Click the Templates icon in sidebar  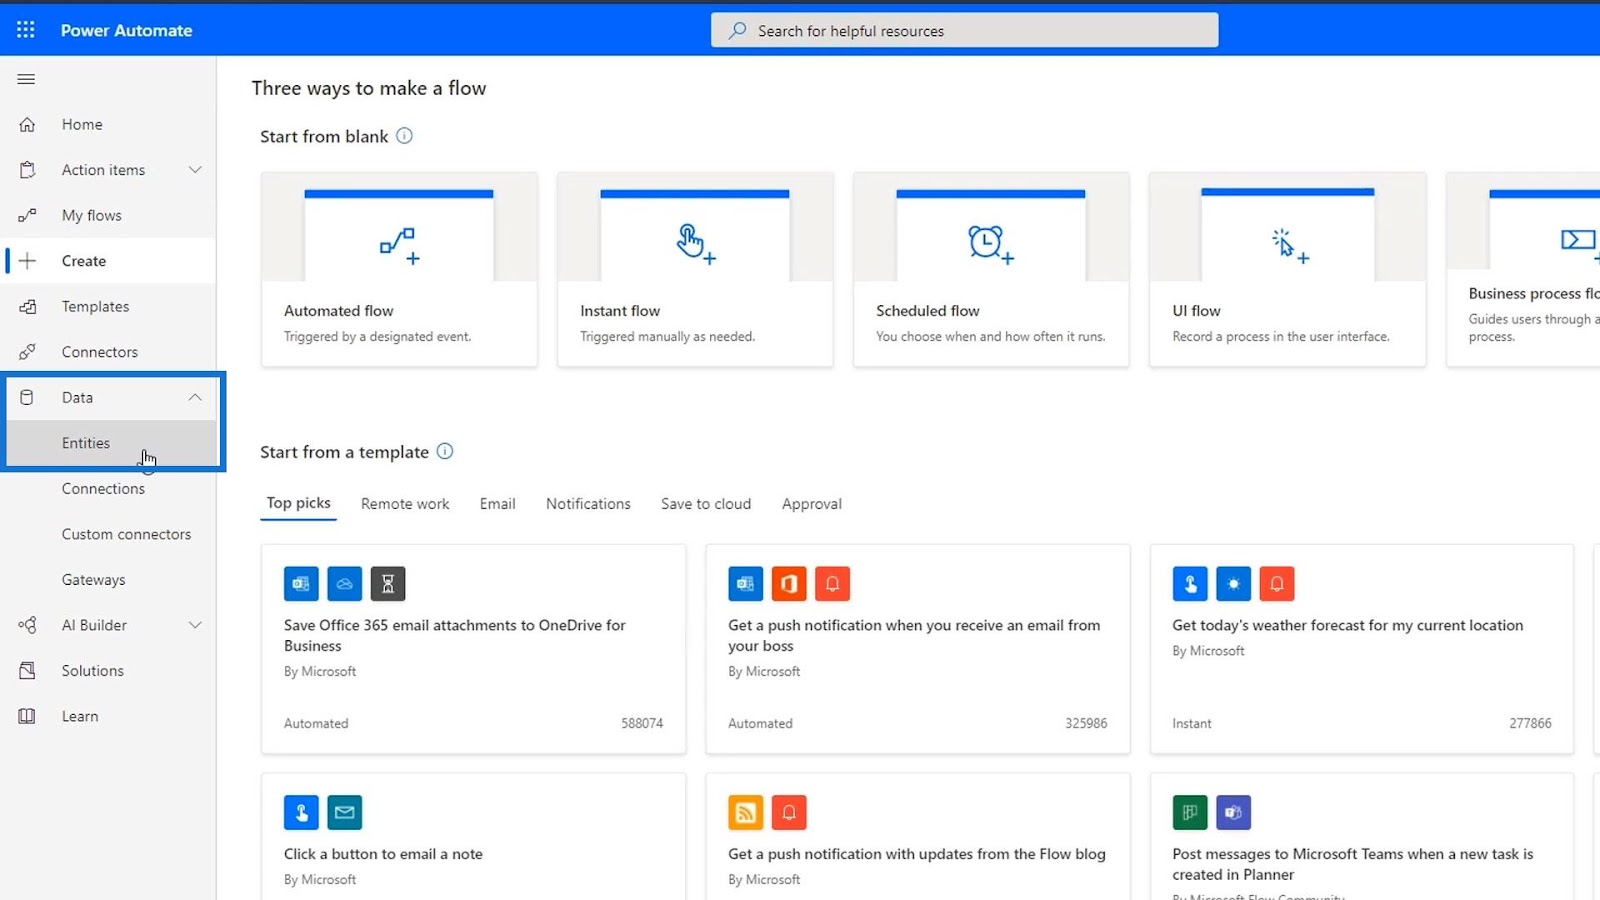coord(27,306)
